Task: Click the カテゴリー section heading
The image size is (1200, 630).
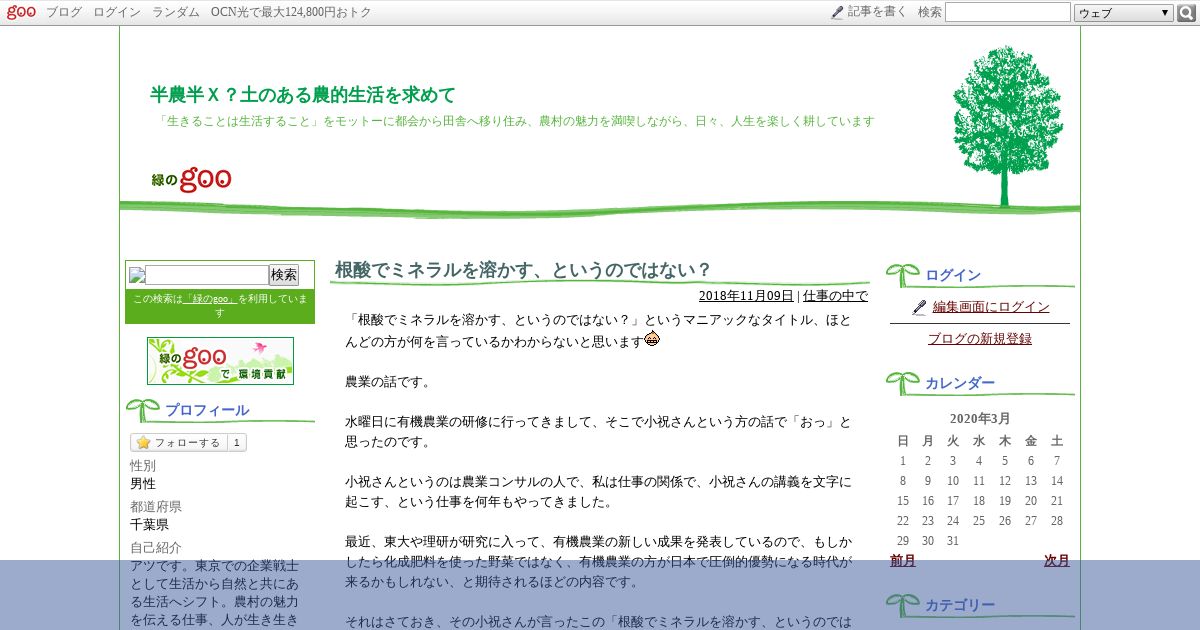Action: (960, 605)
